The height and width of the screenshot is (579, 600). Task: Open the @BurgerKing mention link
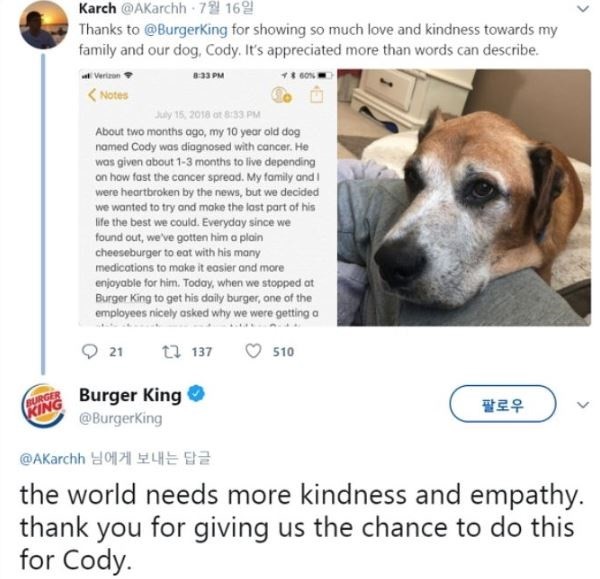coord(186,29)
